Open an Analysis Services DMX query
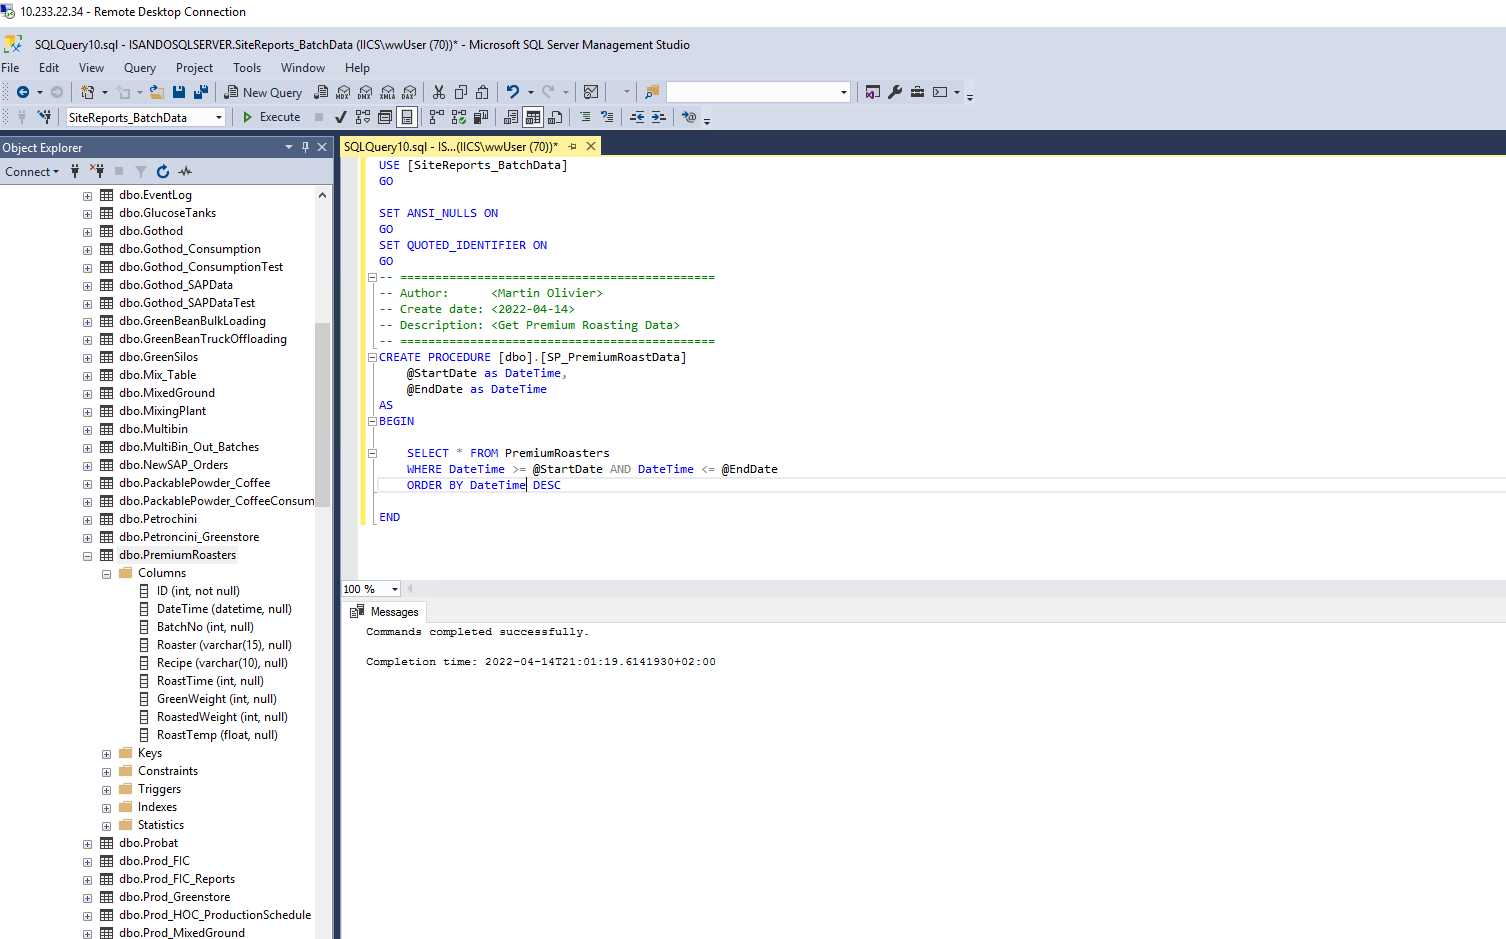The width and height of the screenshot is (1506, 939). tap(365, 92)
